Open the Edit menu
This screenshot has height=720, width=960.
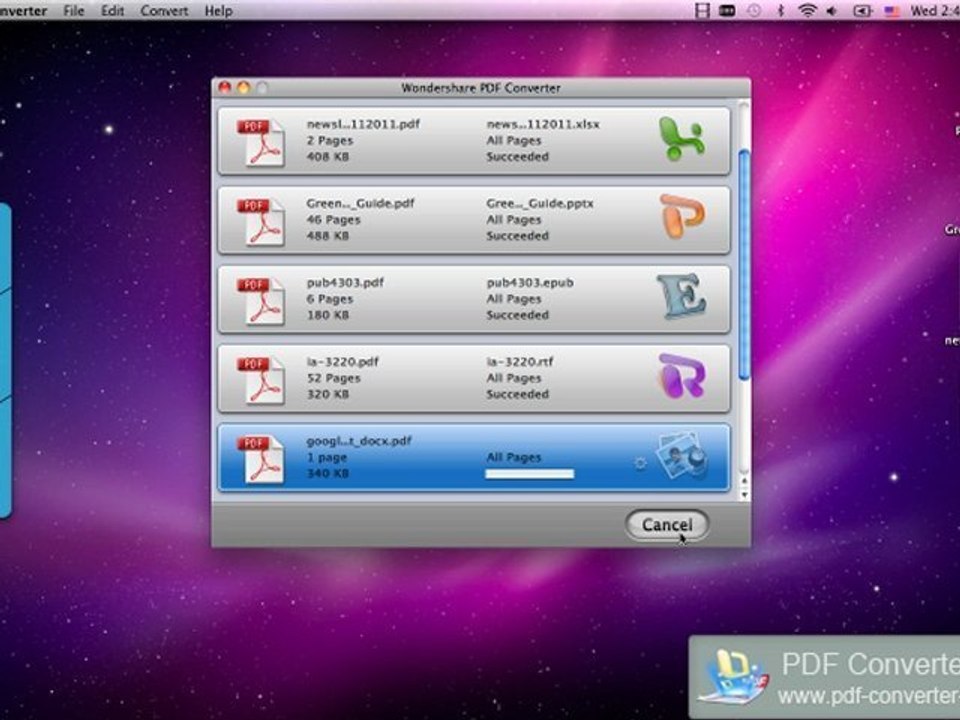tap(113, 10)
